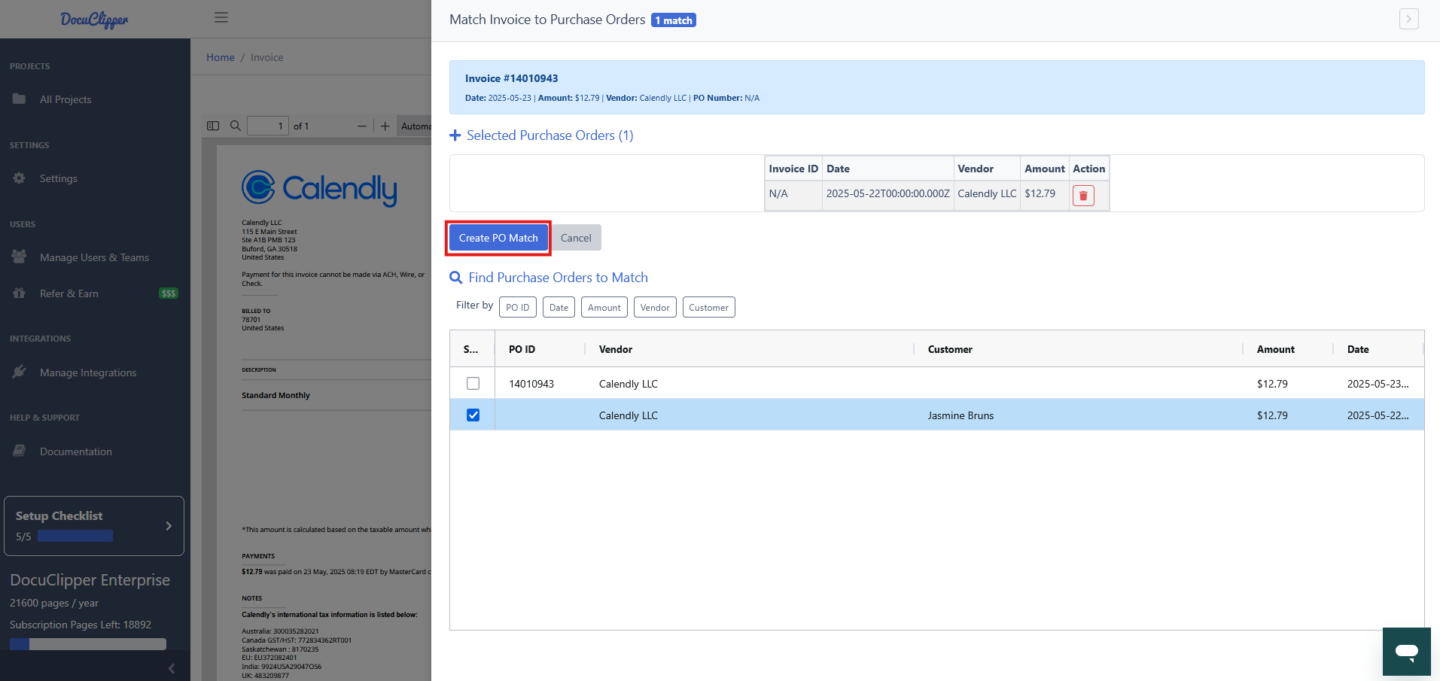Viewport: 1440px width, 681px height.
Task: Expand the Setup Checklist chevron
Action: pyautogui.click(x=168, y=526)
